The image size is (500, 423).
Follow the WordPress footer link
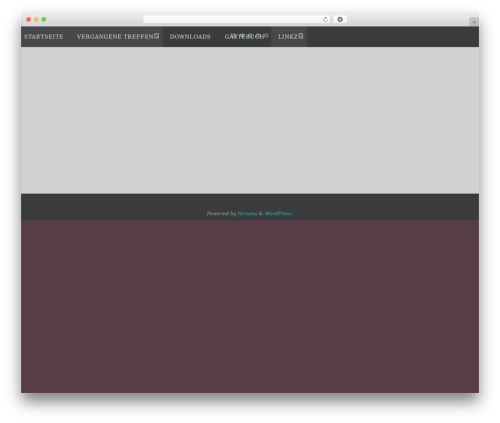pyautogui.click(x=279, y=213)
